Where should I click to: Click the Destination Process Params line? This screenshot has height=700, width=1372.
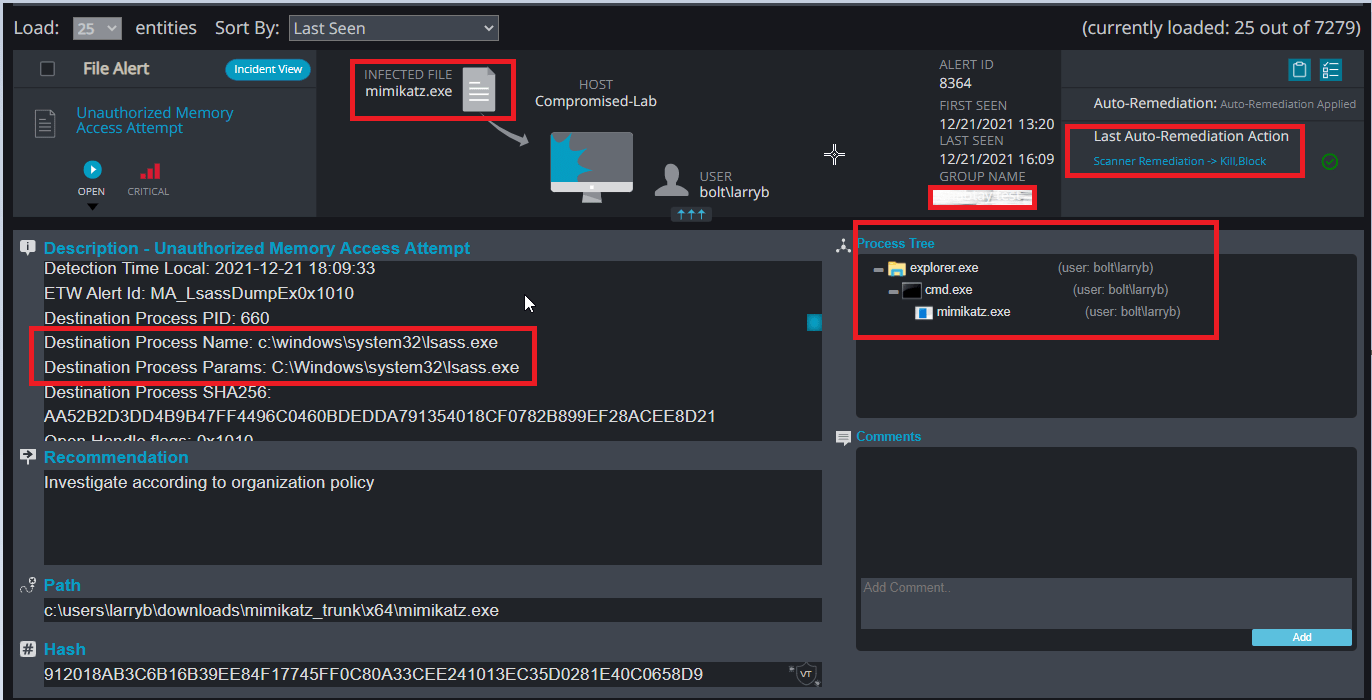coord(282,368)
